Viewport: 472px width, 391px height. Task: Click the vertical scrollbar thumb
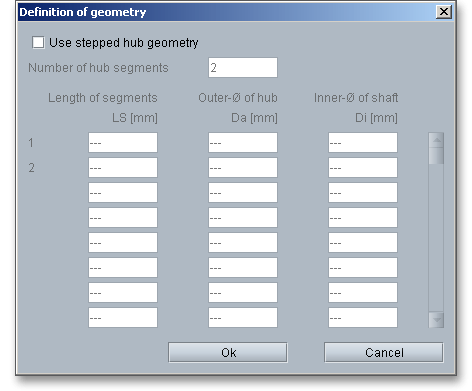436,156
